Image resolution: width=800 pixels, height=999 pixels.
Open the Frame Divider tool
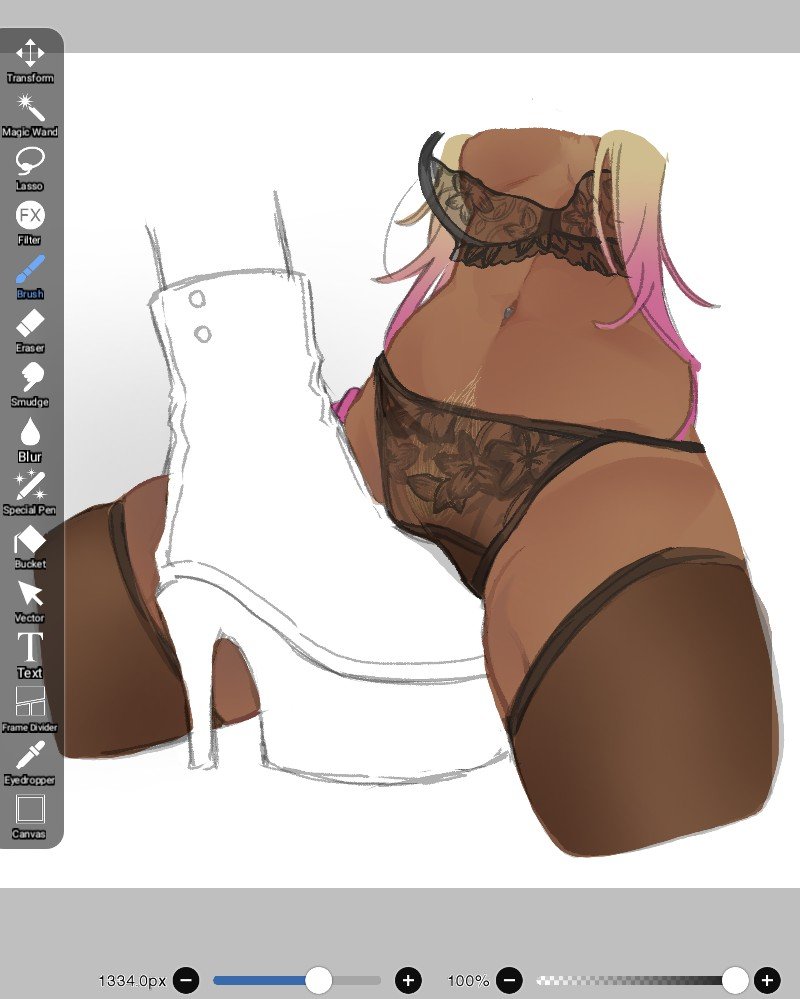[30, 709]
